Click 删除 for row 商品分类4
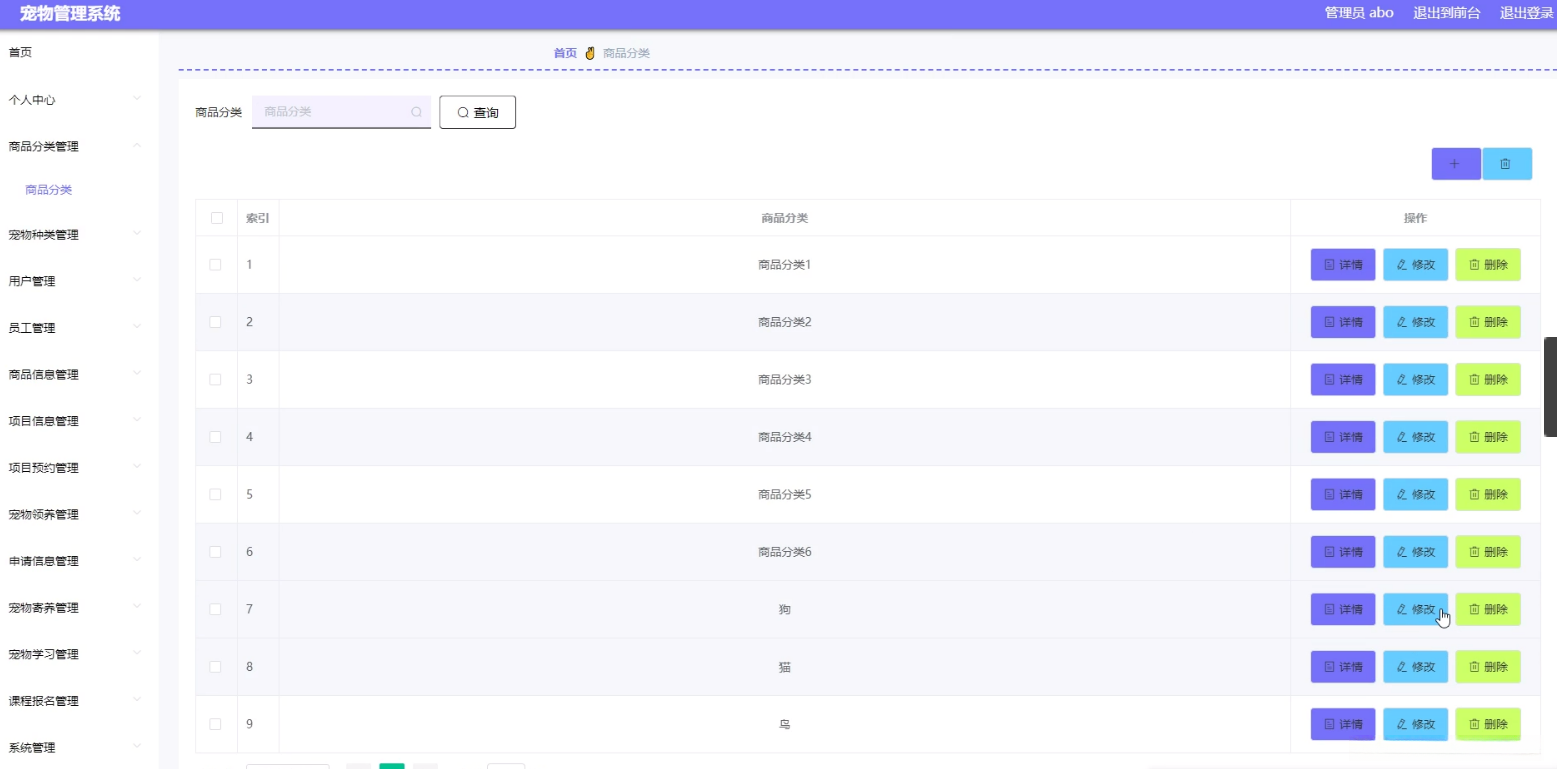Image resolution: width=1557 pixels, height=769 pixels. [x=1488, y=437]
